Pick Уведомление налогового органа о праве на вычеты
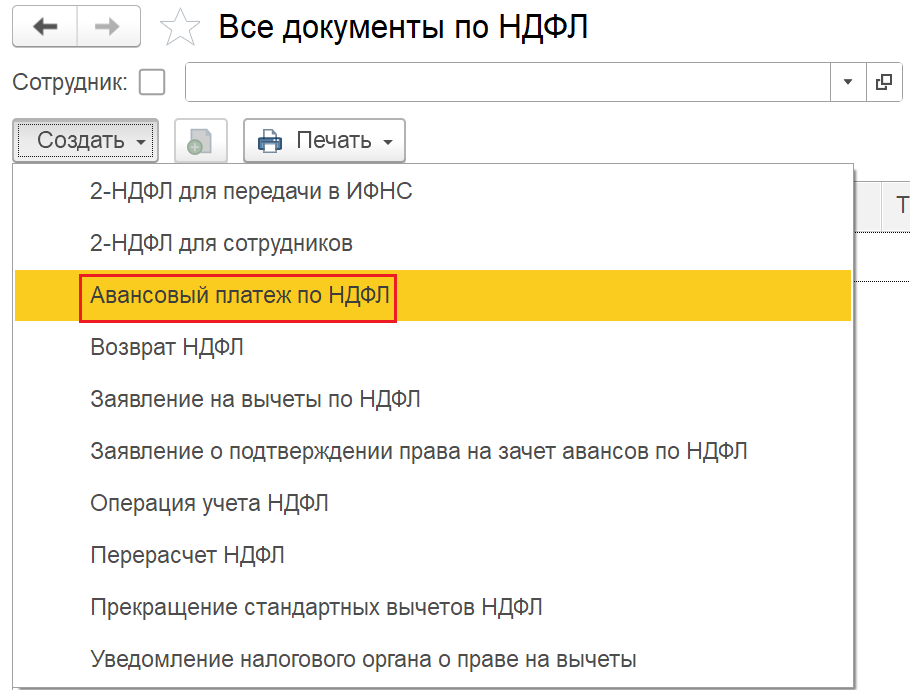The width and height of the screenshot is (910, 690). pyautogui.click(x=433, y=659)
